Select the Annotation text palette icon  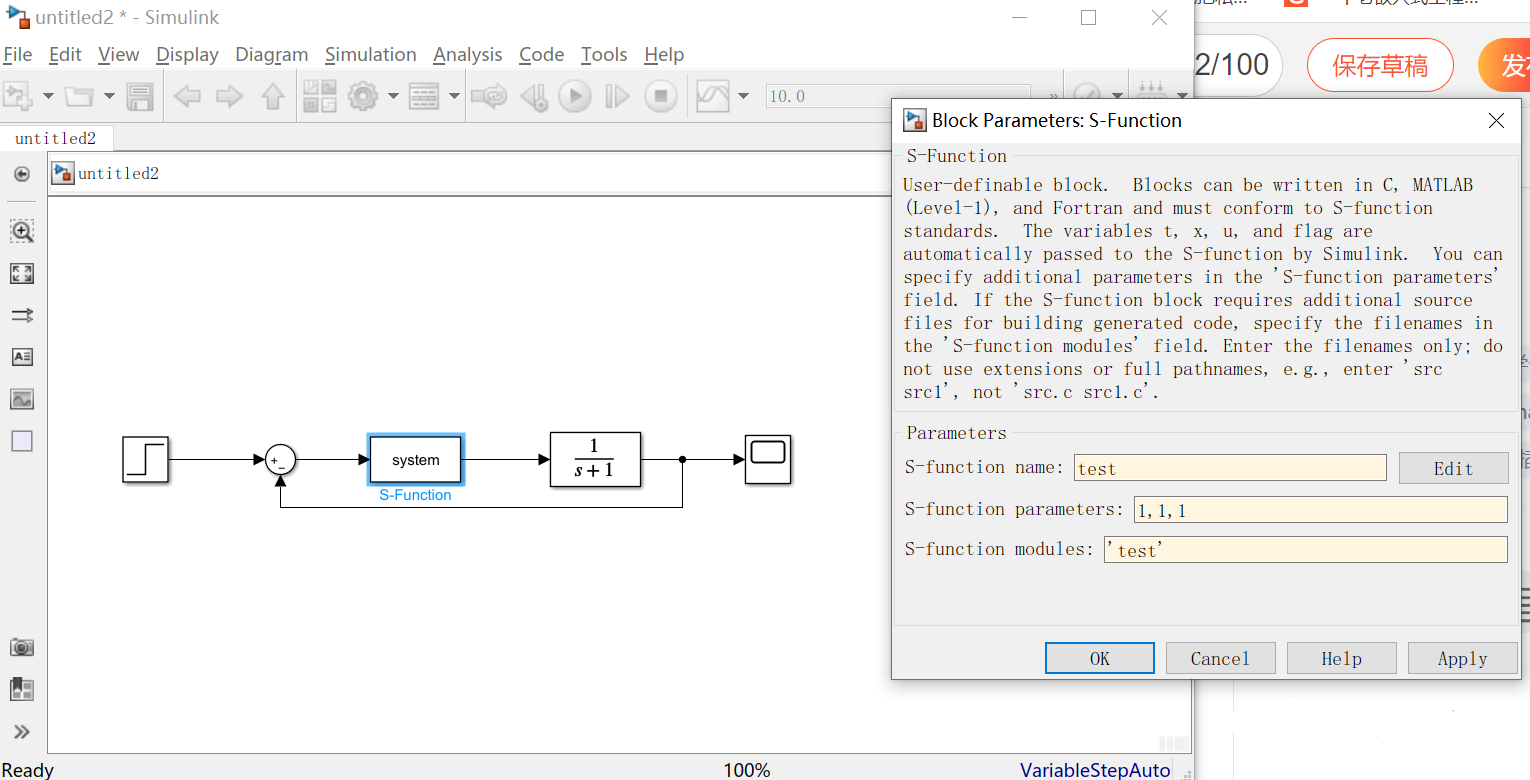tap(22, 357)
